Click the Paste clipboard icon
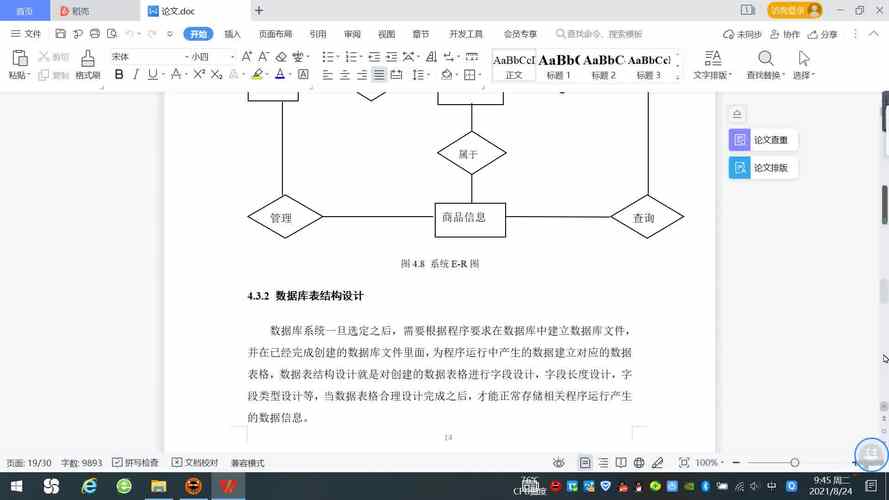Viewport: 889px width, 500px height. coord(19,58)
